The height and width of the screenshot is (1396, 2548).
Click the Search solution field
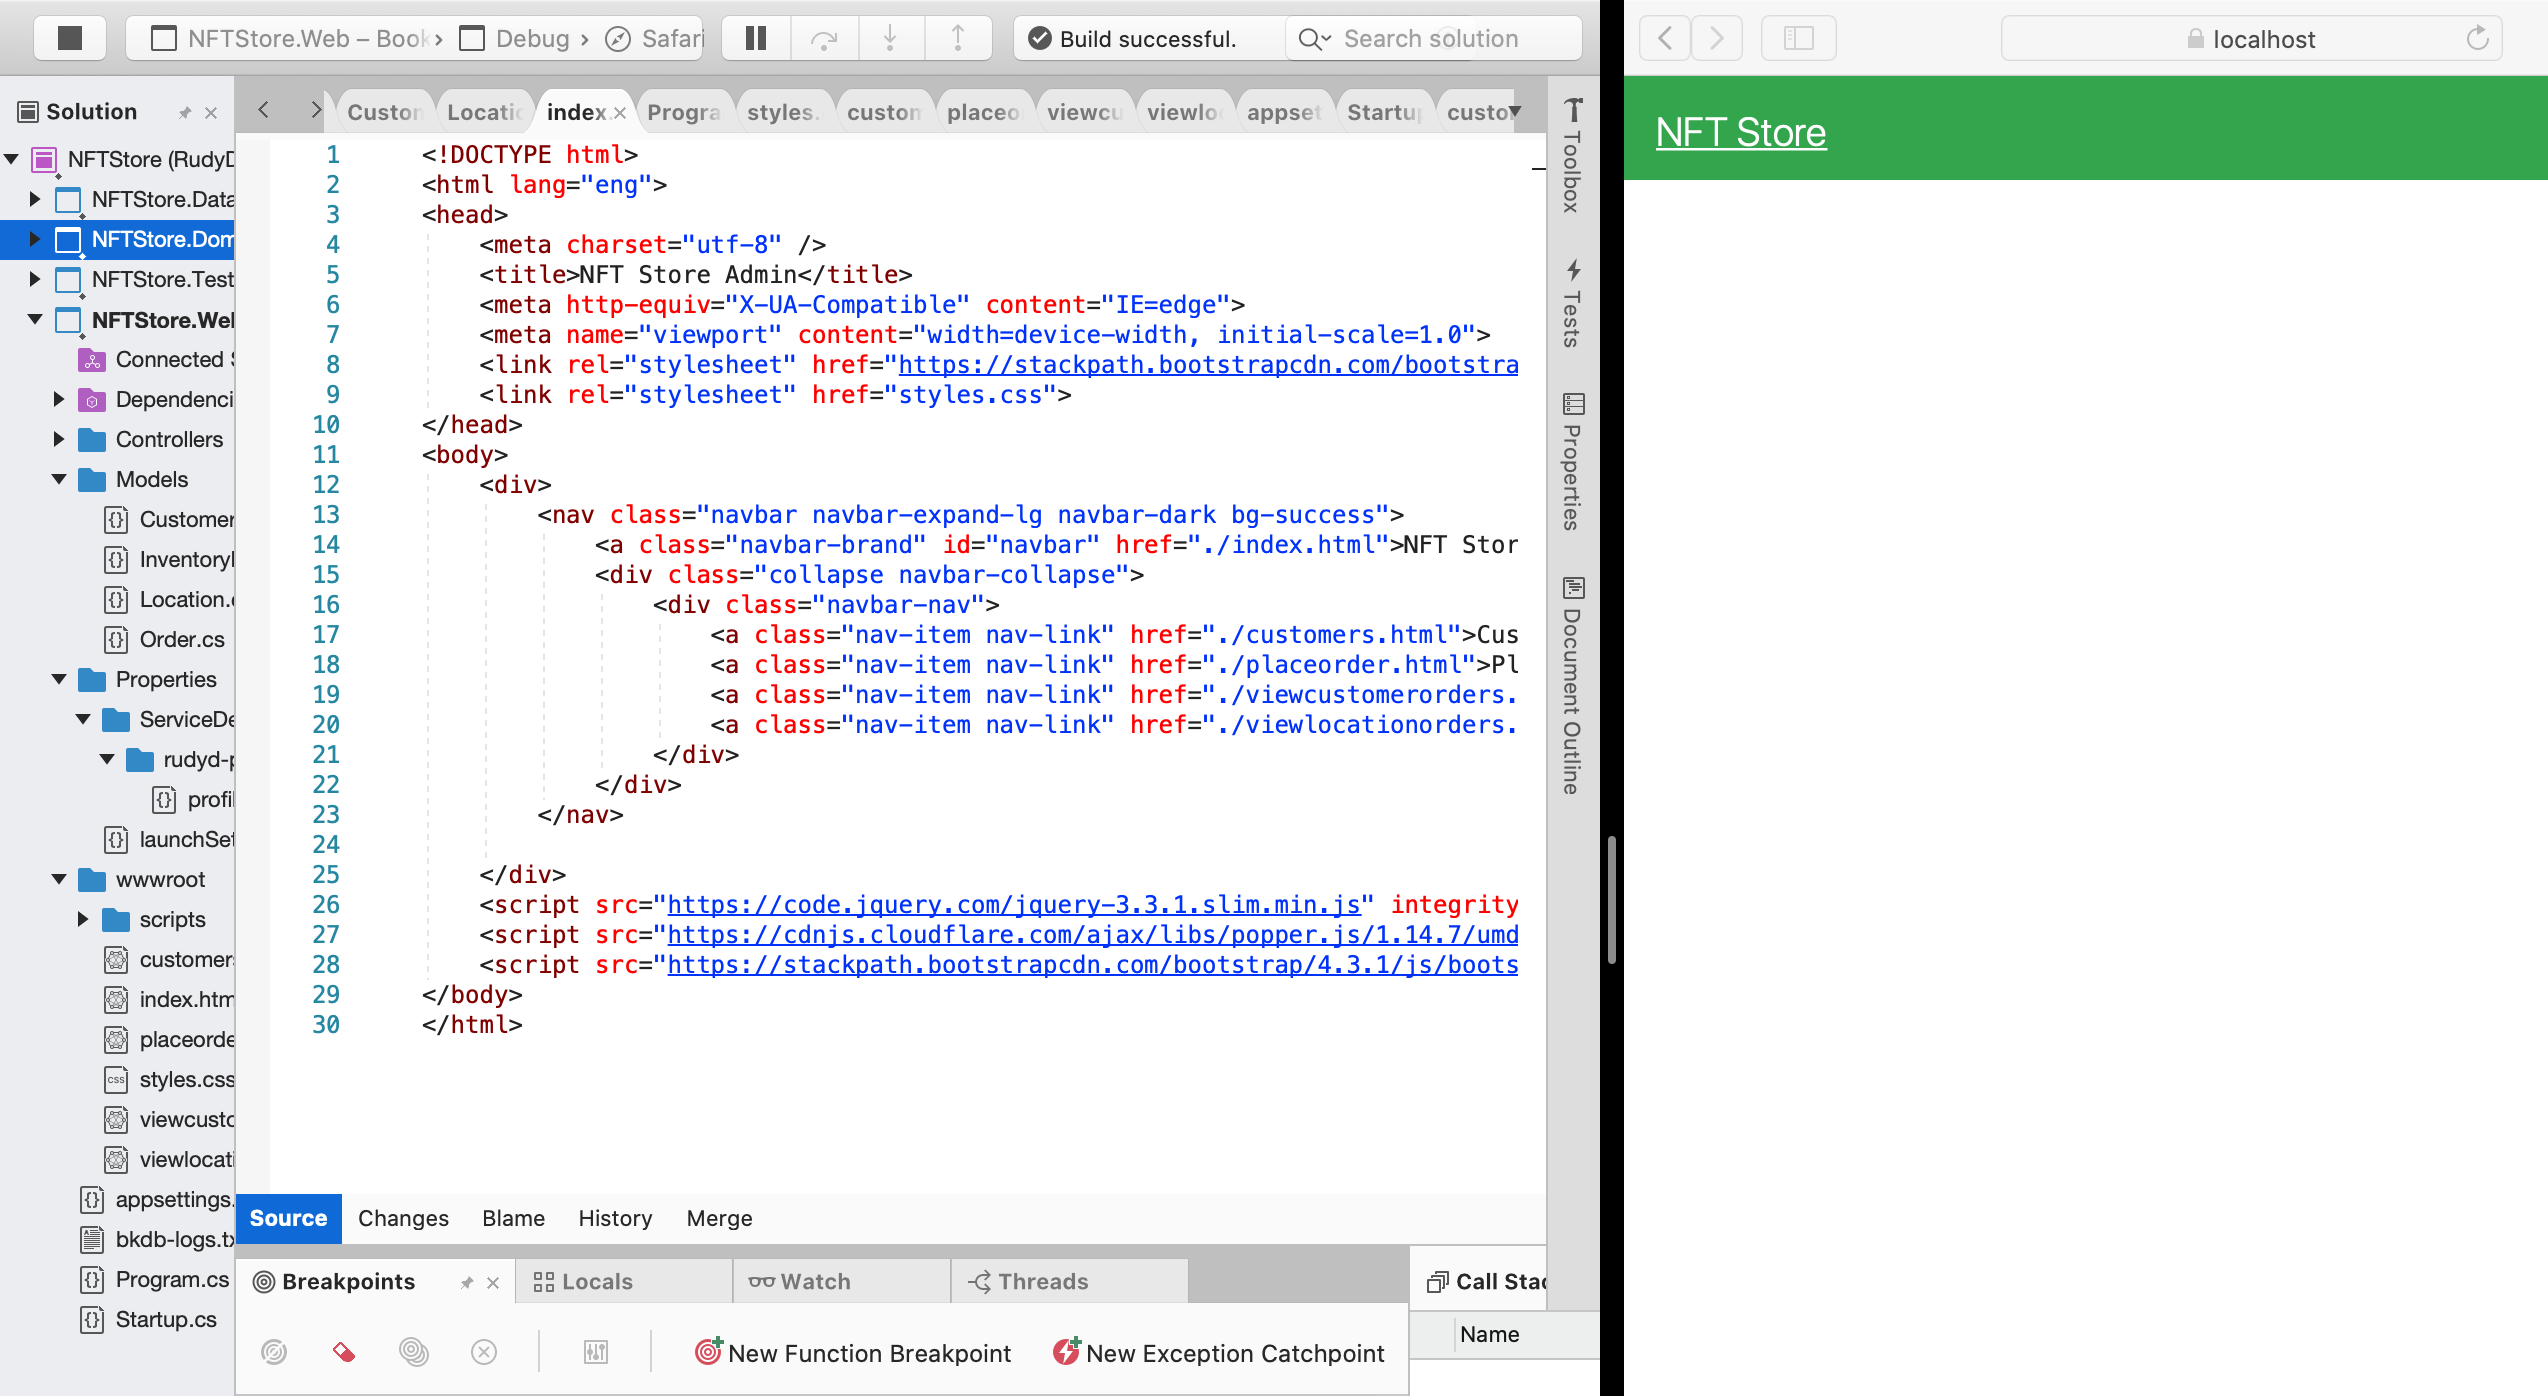point(1430,38)
